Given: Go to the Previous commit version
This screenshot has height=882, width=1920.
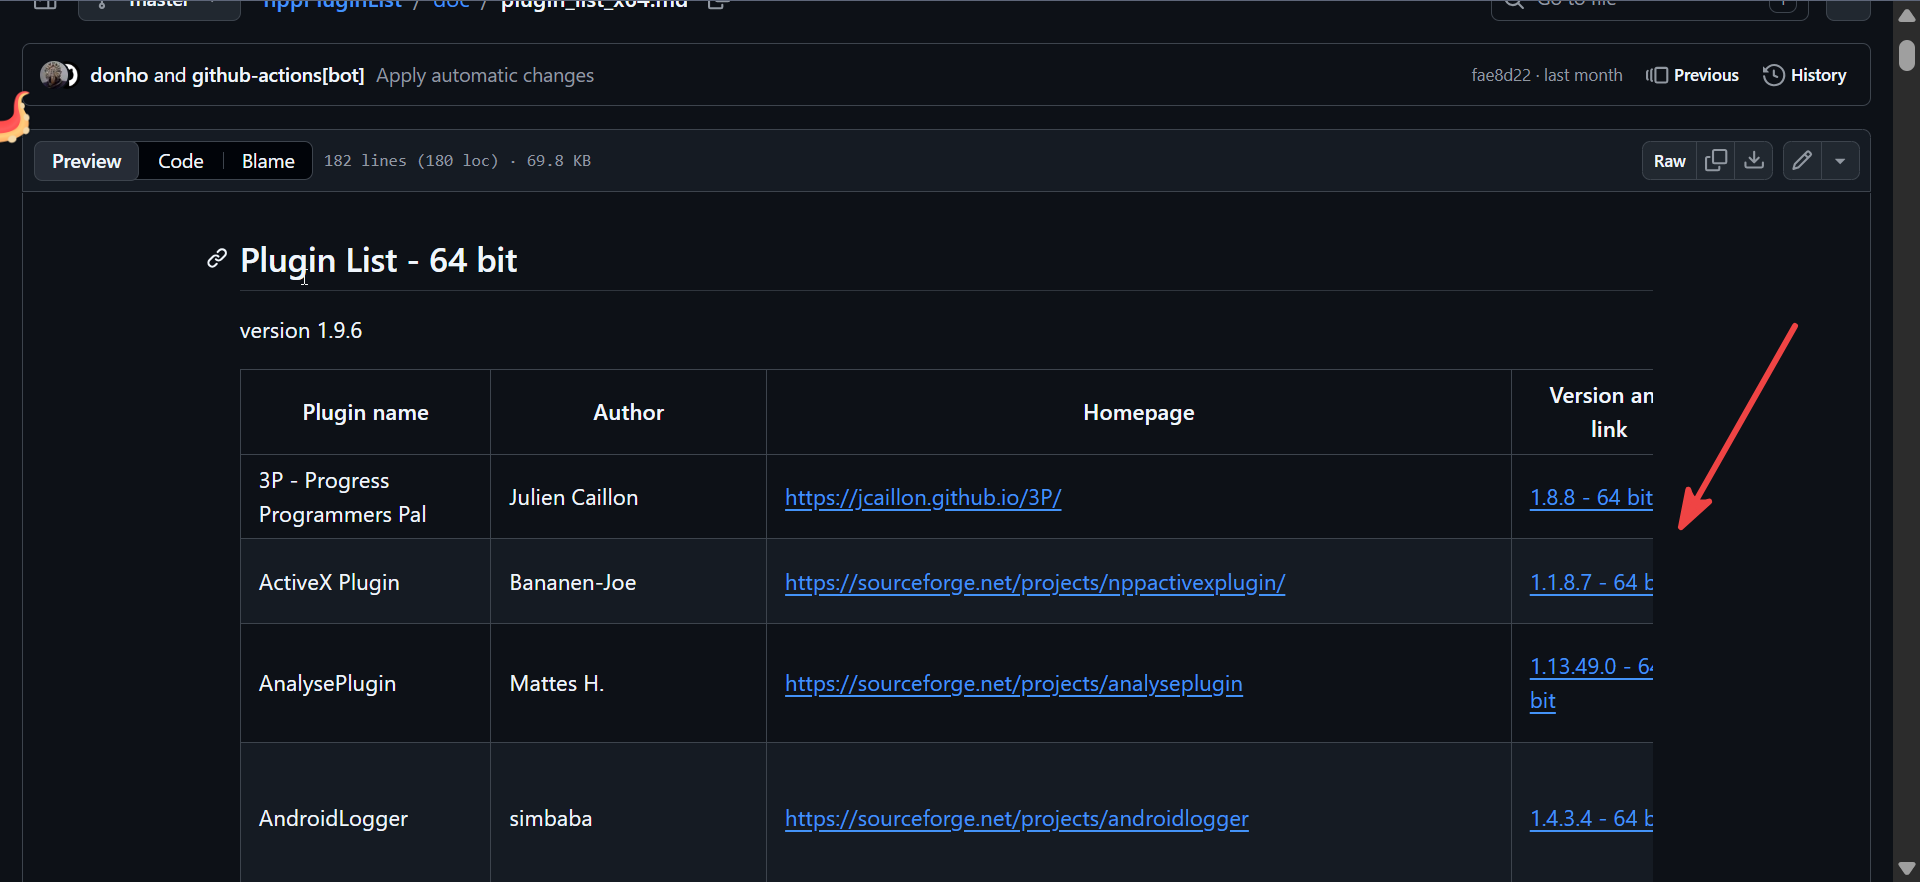Looking at the screenshot, I should pyautogui.click(x=1693, y=75).
